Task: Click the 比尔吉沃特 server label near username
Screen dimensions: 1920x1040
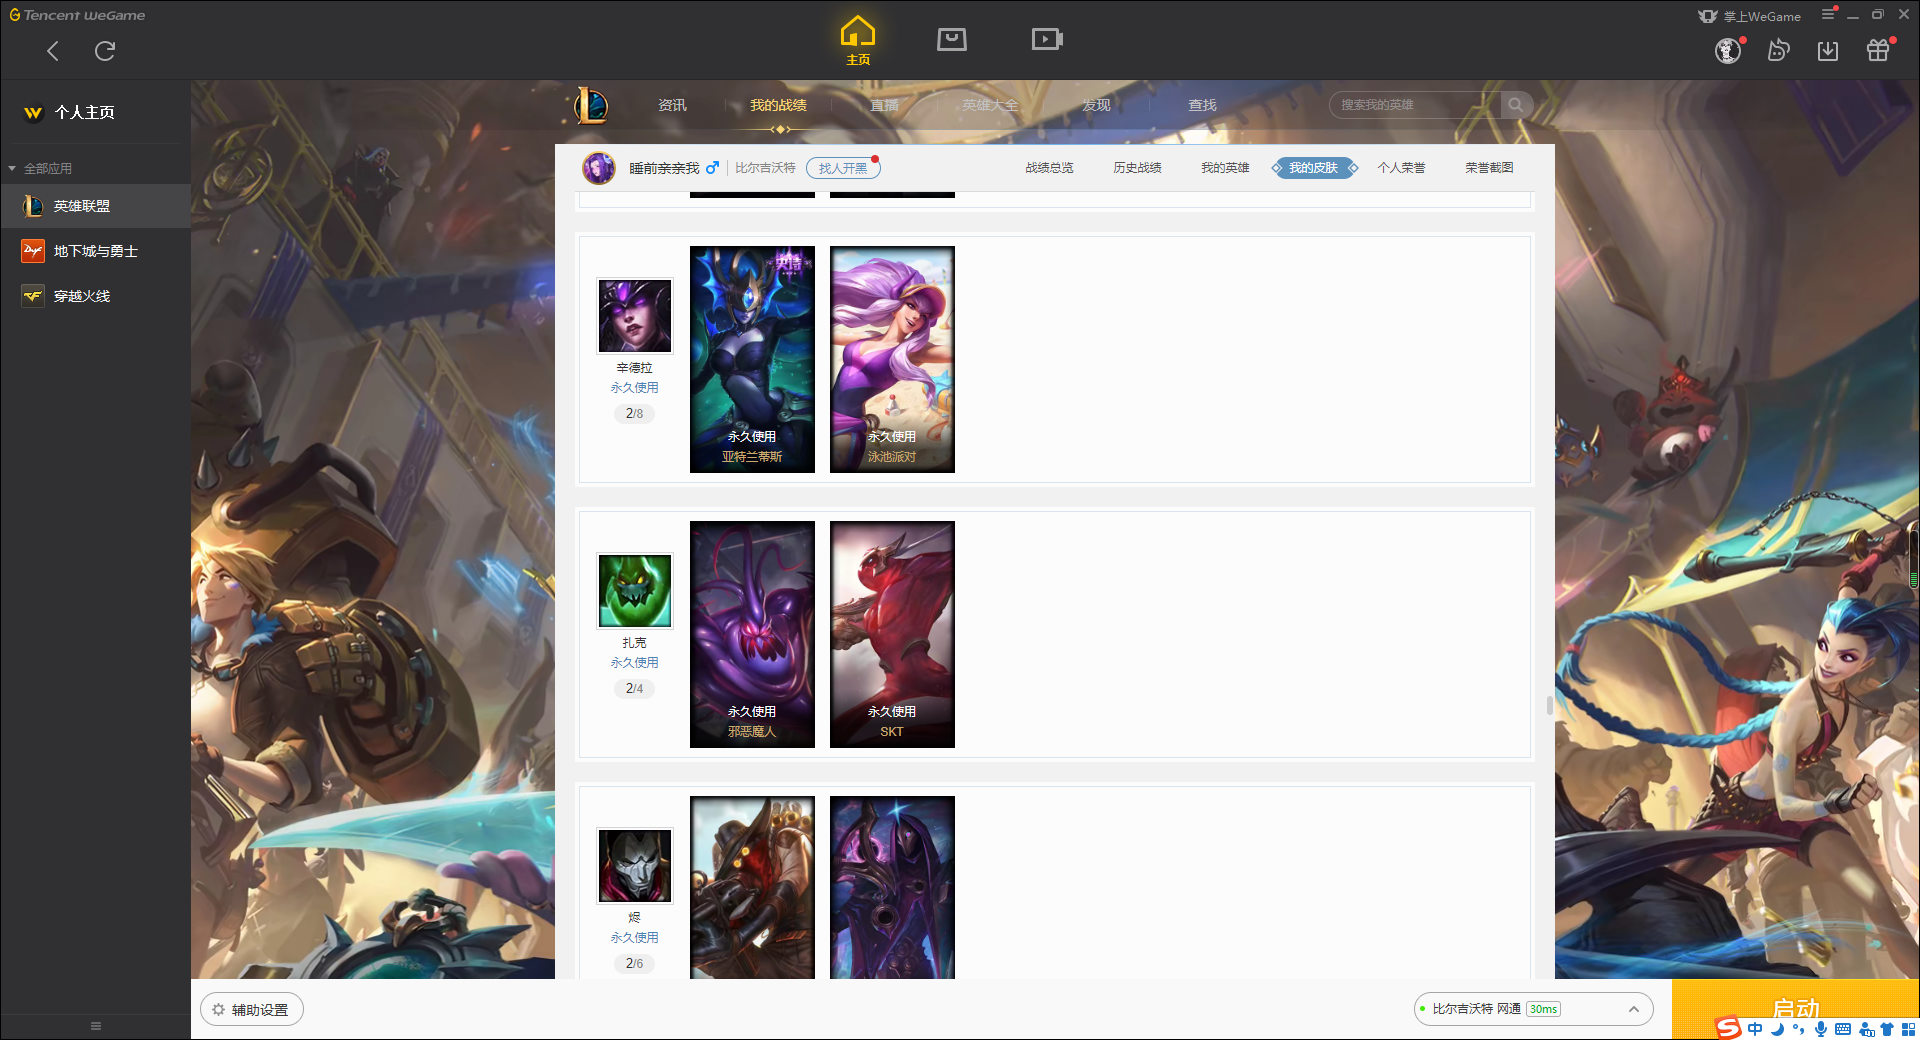Action: [765, 168]
